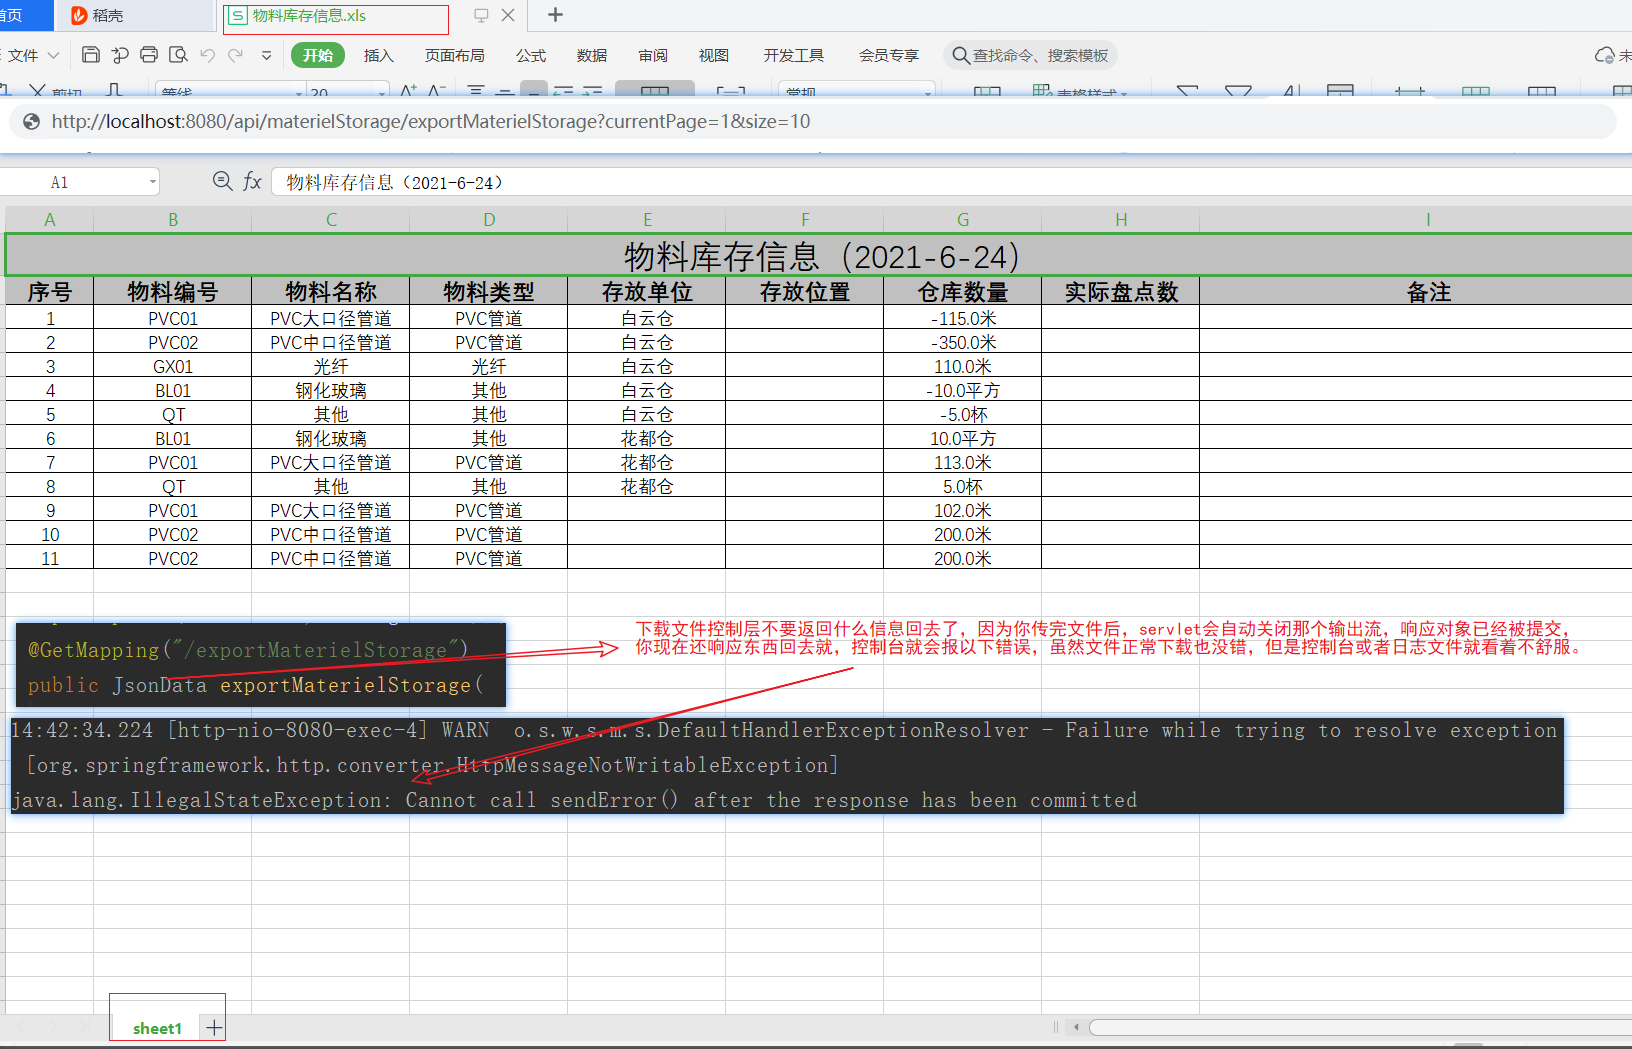Select the sheet1 worksheet tab
This screenshot has width=1632, height=1049.
pos(157,1028)
